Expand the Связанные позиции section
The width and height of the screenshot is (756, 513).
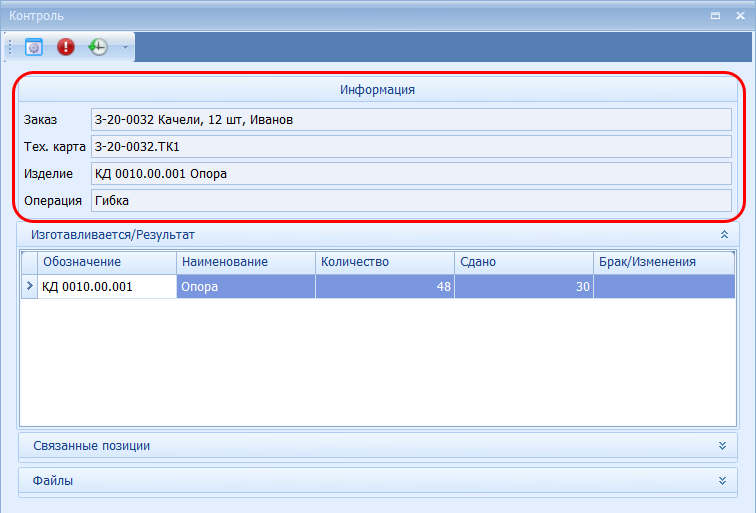coord(722,445)
